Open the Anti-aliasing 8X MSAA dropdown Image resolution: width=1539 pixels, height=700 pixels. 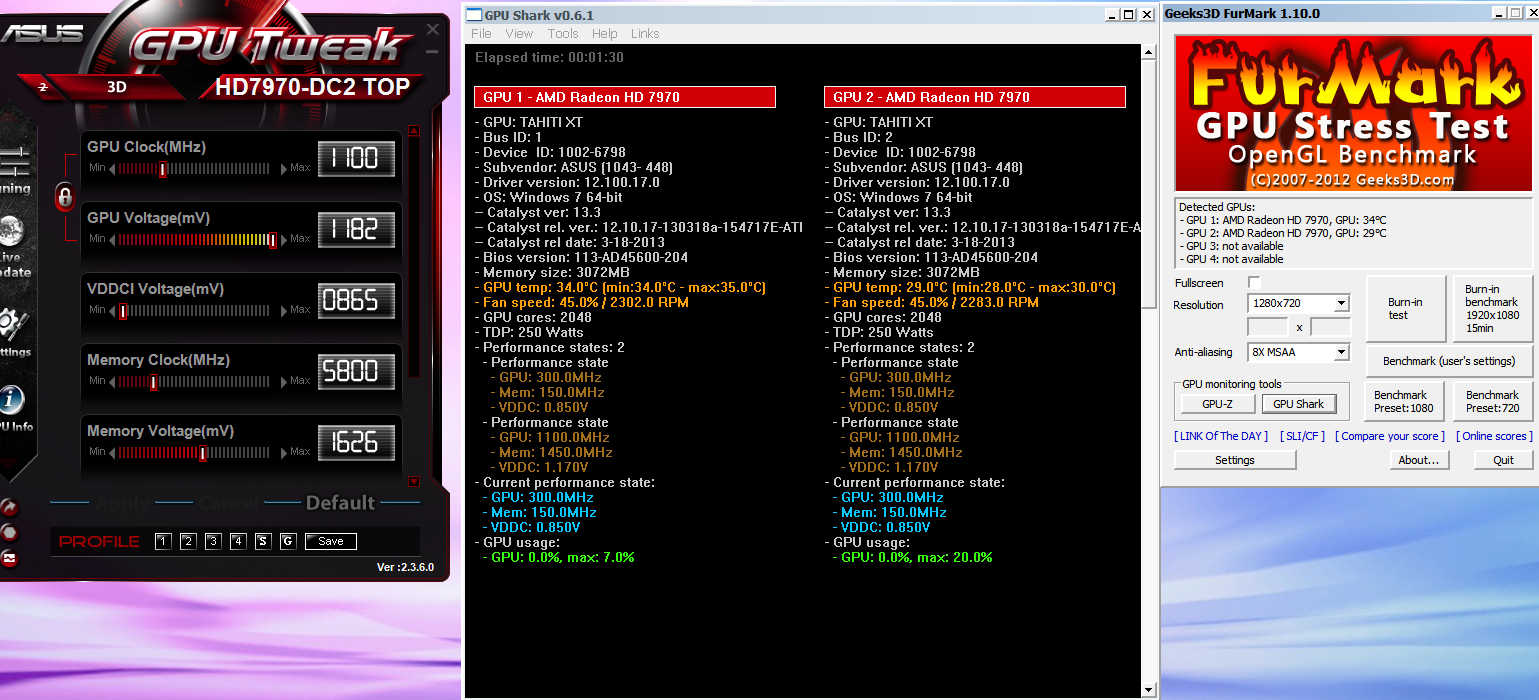coord(1299,352)
